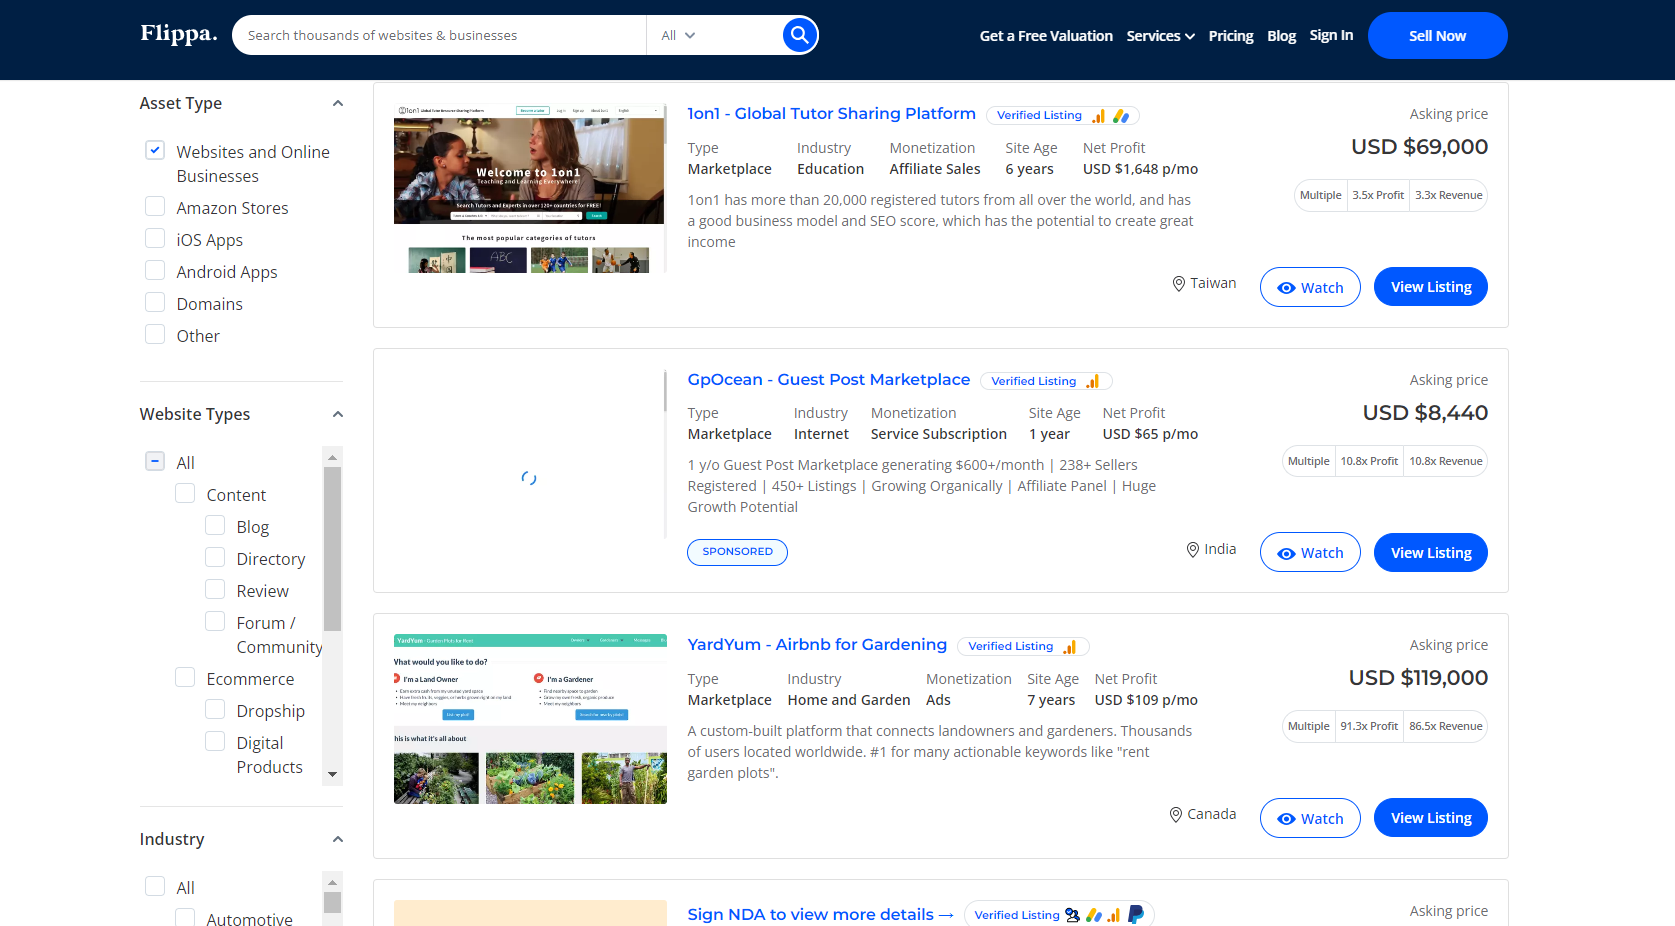
Task: Tick the Digital Products checkbox
Action: click(x=215, y=741)
